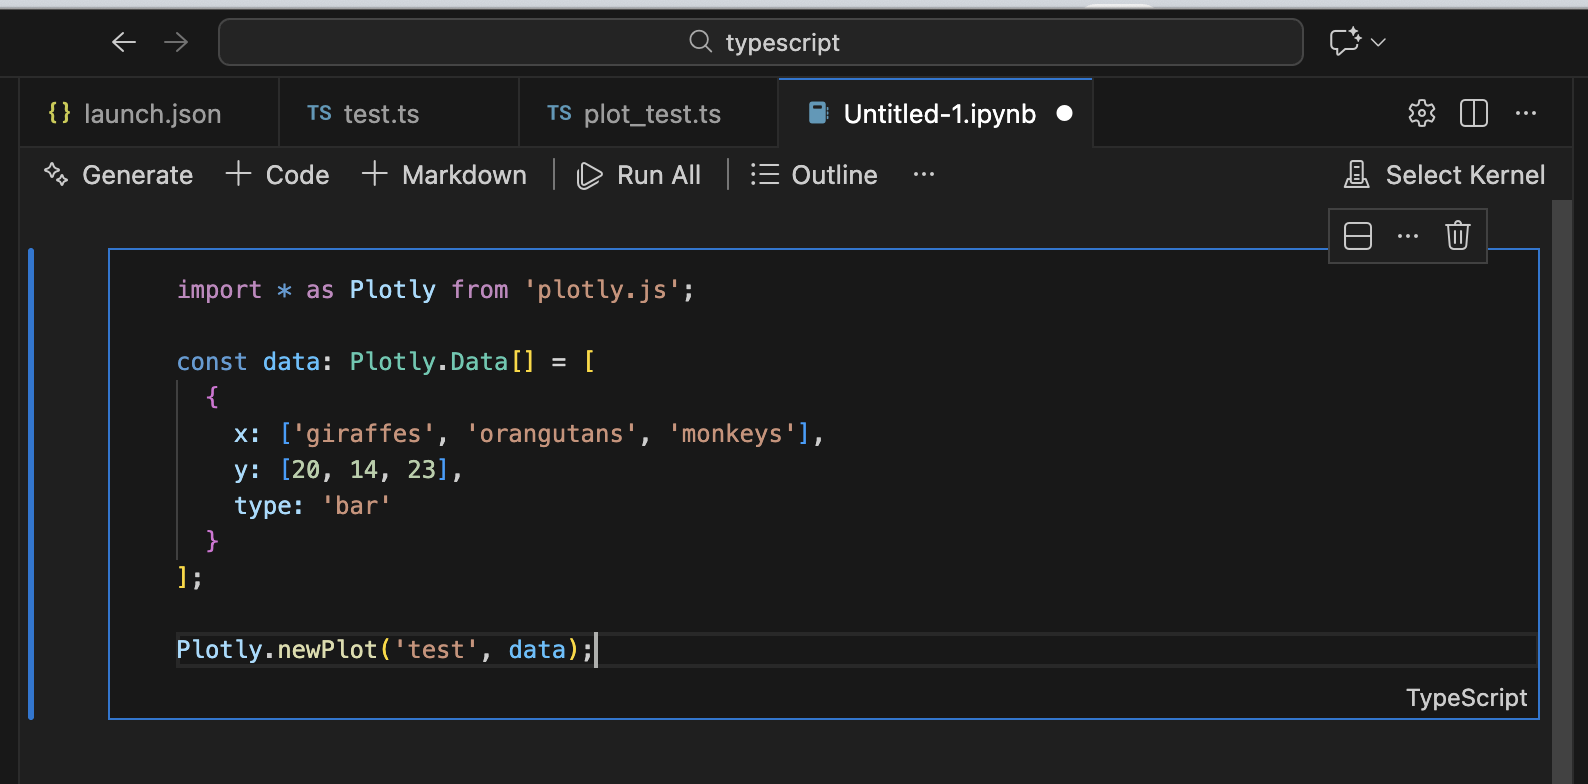This screenshot has height=784, width=1588.
Task: Select the Untitled-1.ipynb tab
Action: click(935, 114)
